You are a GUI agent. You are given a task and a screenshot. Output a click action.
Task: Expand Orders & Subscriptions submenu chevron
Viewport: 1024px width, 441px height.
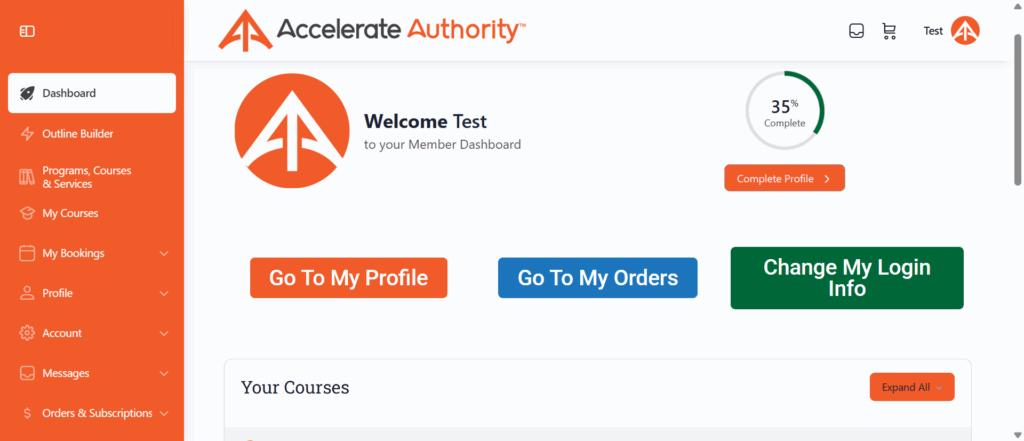coord(164,414)
